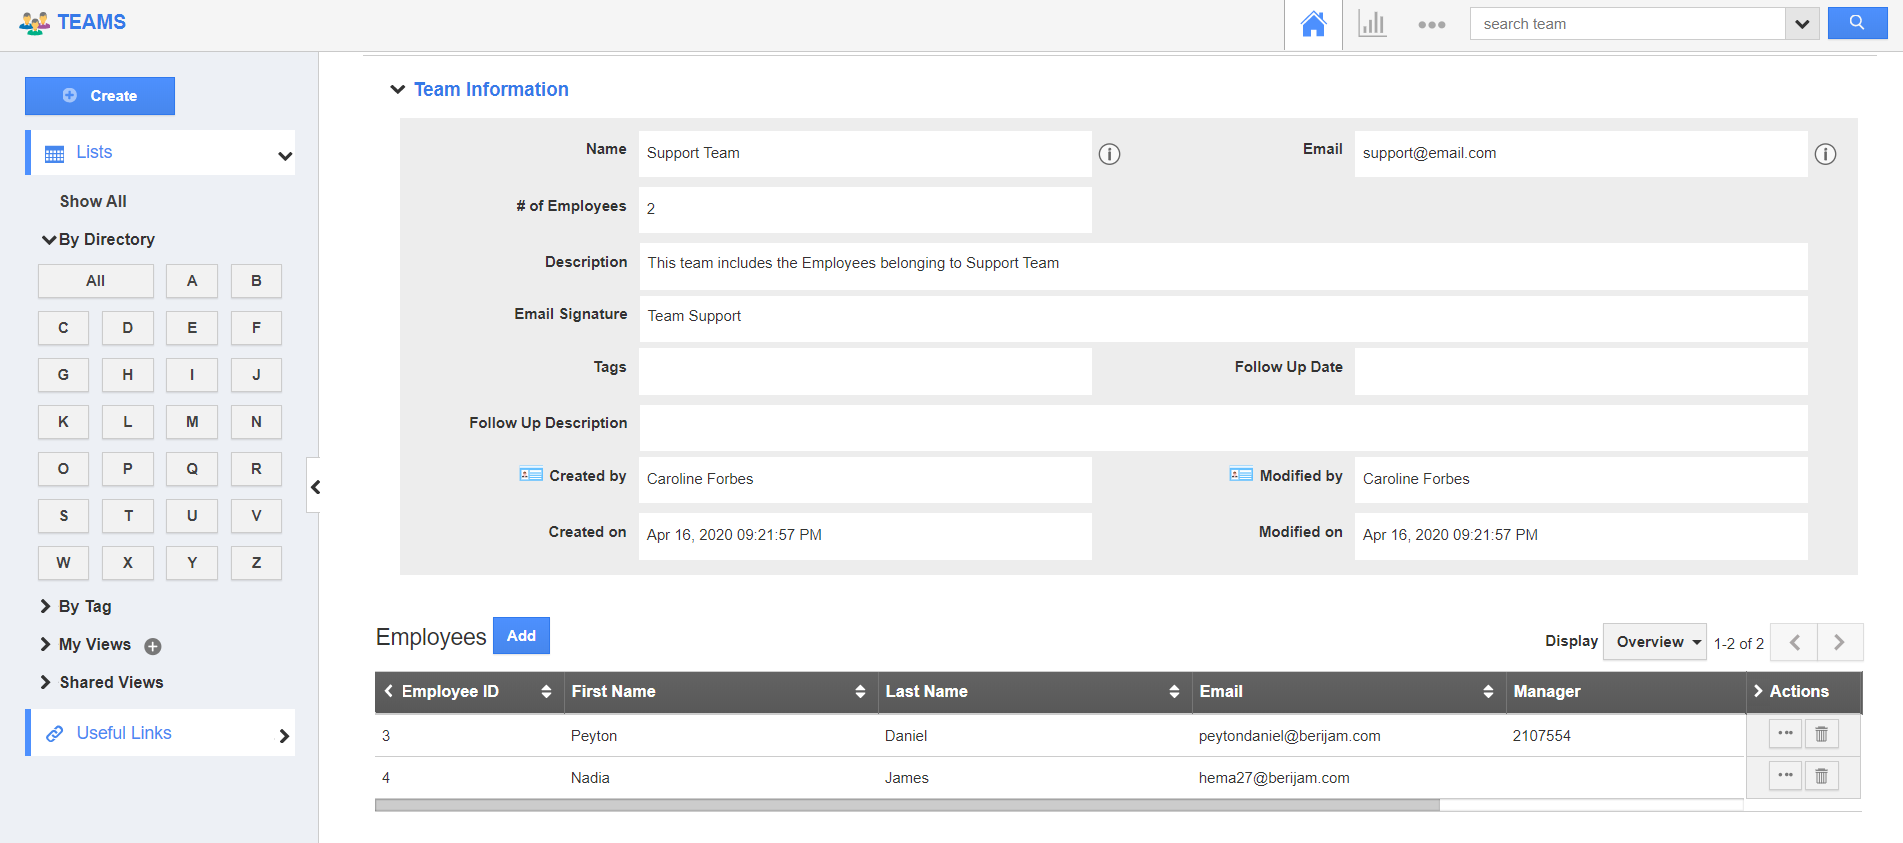Viewport: 1903px width, 843px height.
Task: Open the Home icon in top bar
Action: 1313,24
